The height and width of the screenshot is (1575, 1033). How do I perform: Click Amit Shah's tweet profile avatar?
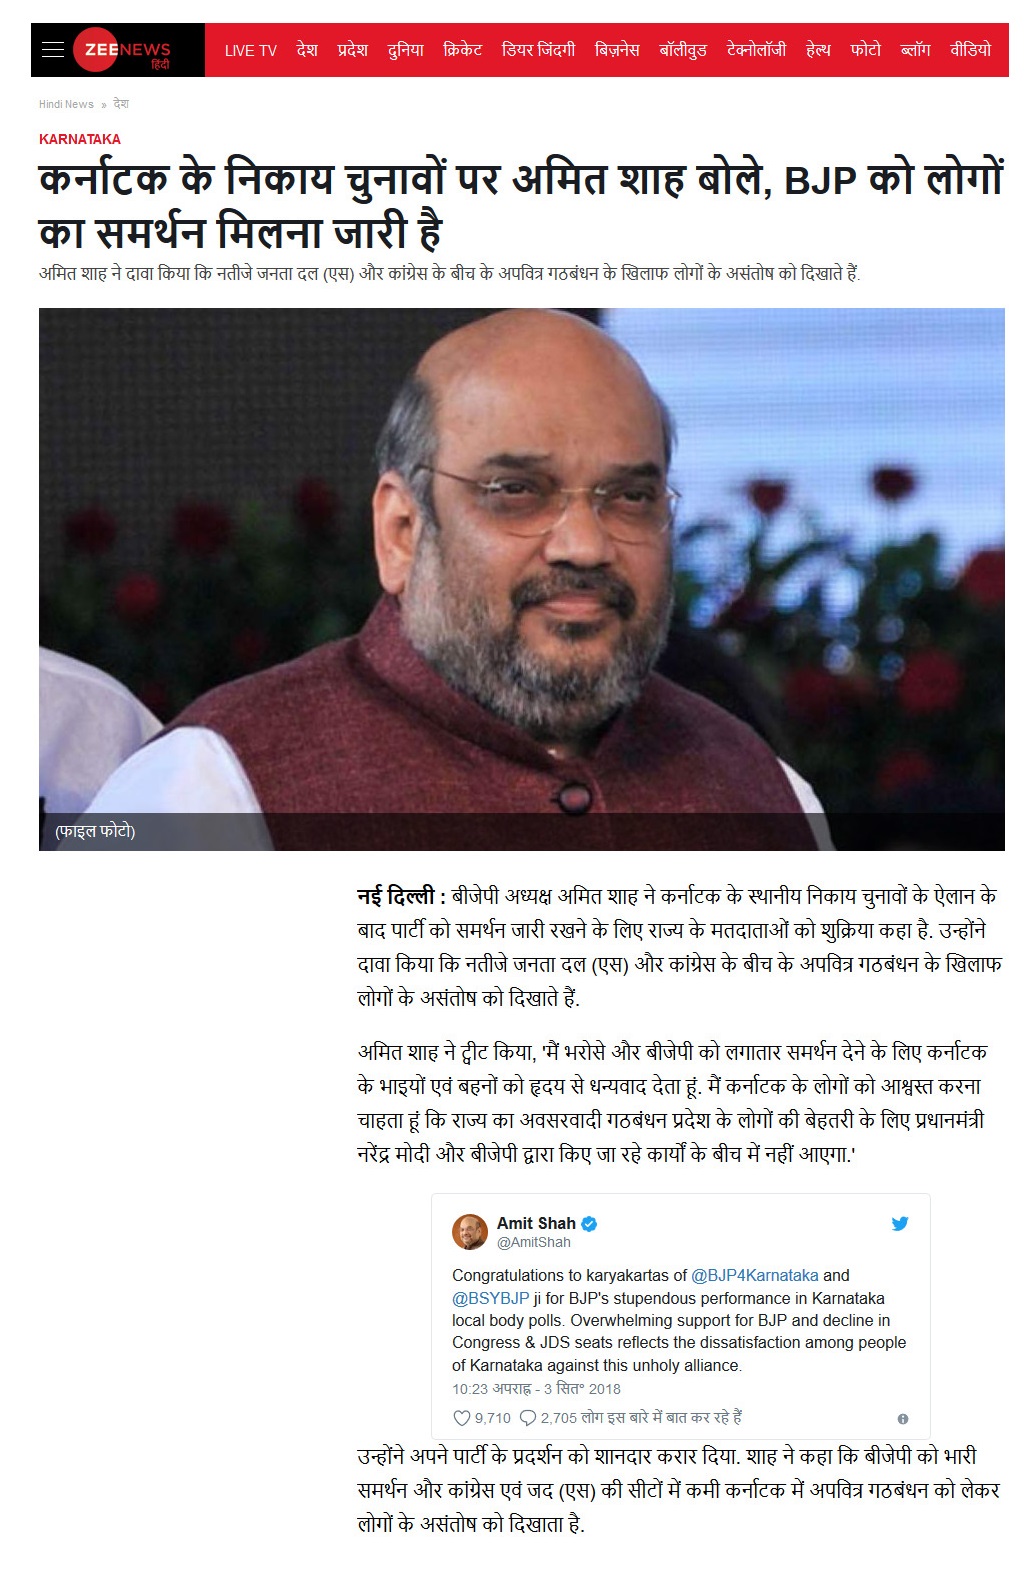pos(470,1232)
